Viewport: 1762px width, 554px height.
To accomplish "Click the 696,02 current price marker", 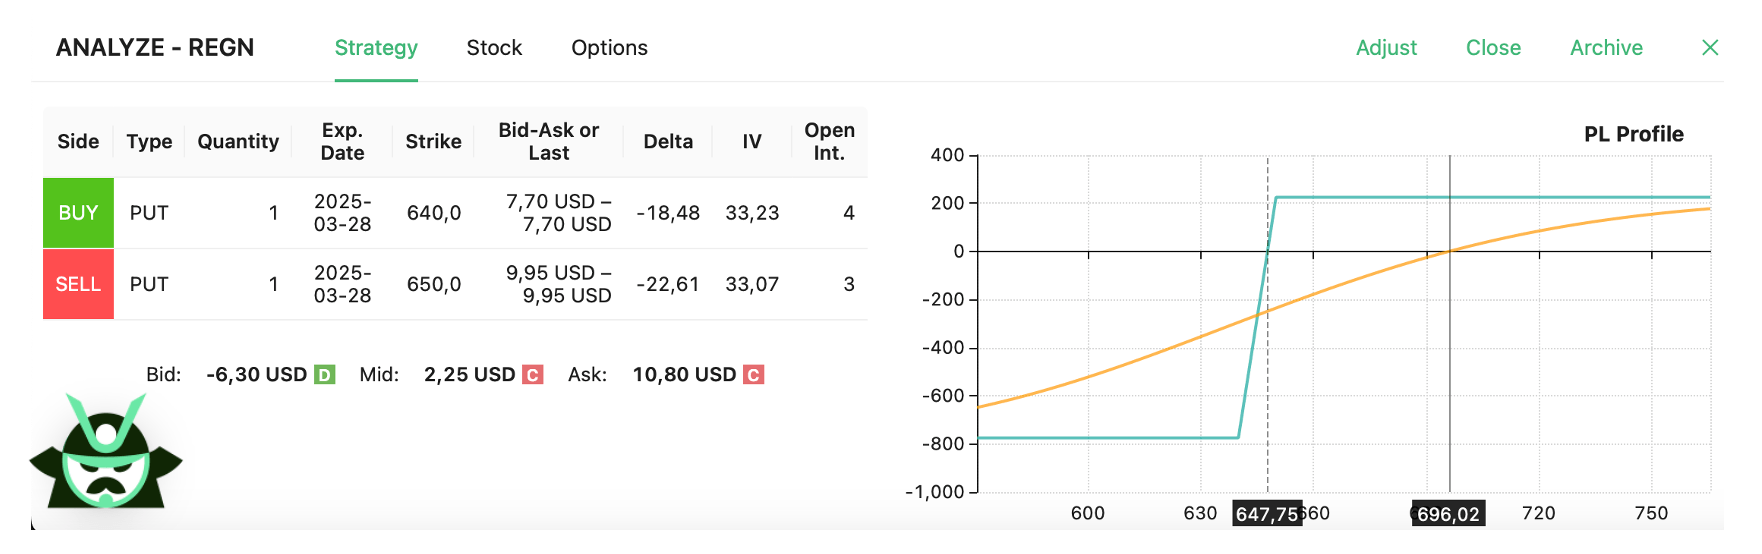I will click(x=1448, y=514).
